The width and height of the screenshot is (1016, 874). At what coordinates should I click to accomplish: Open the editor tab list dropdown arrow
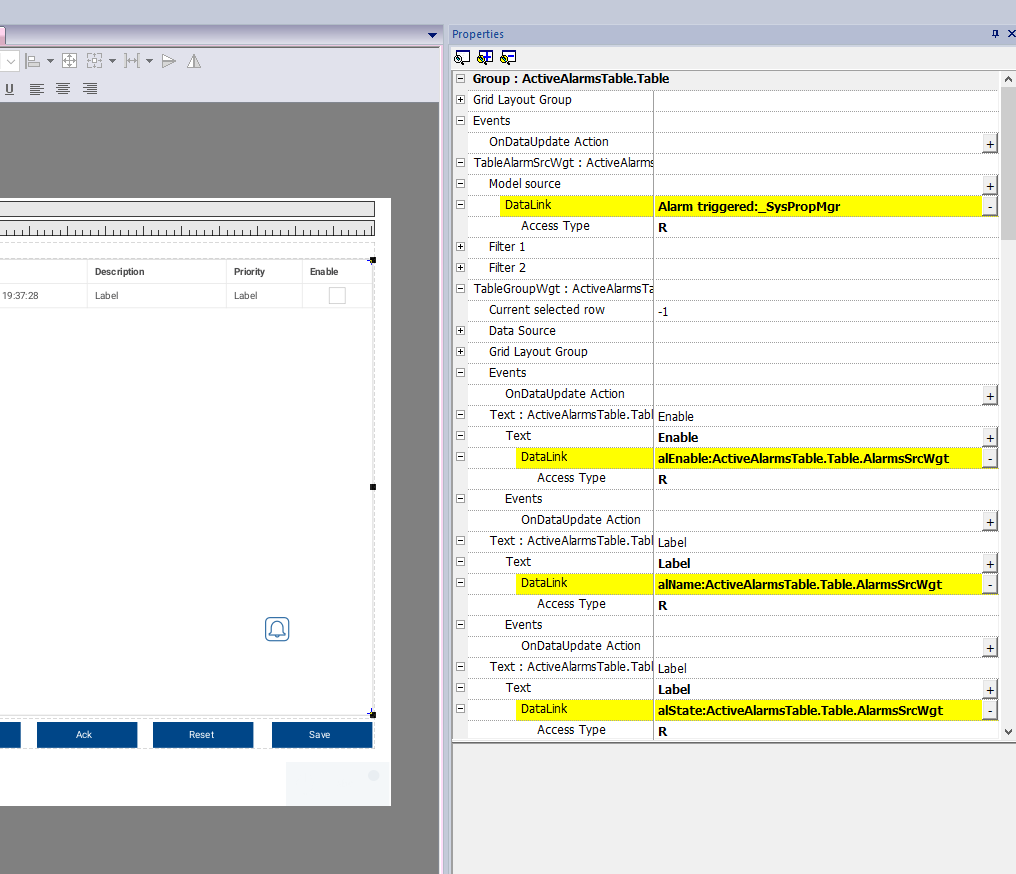click(432, 35)
